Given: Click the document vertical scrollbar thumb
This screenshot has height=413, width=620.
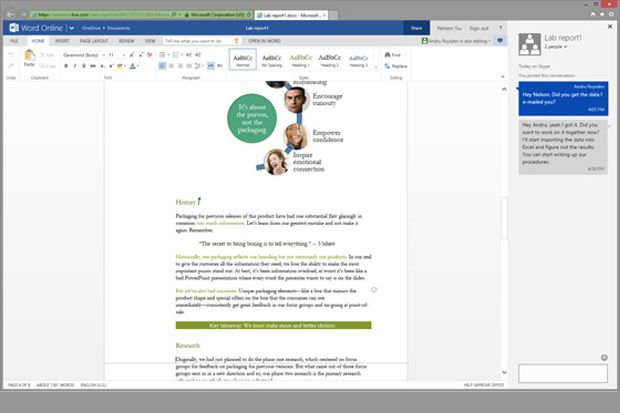Looking at the screenshot, I should (x=504, y=218).
